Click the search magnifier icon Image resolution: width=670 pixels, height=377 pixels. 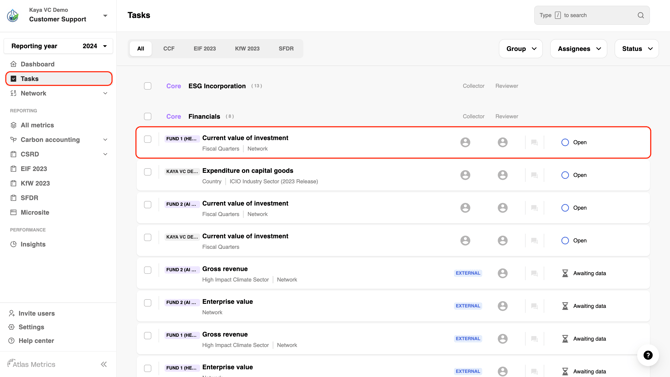(641, 15)
